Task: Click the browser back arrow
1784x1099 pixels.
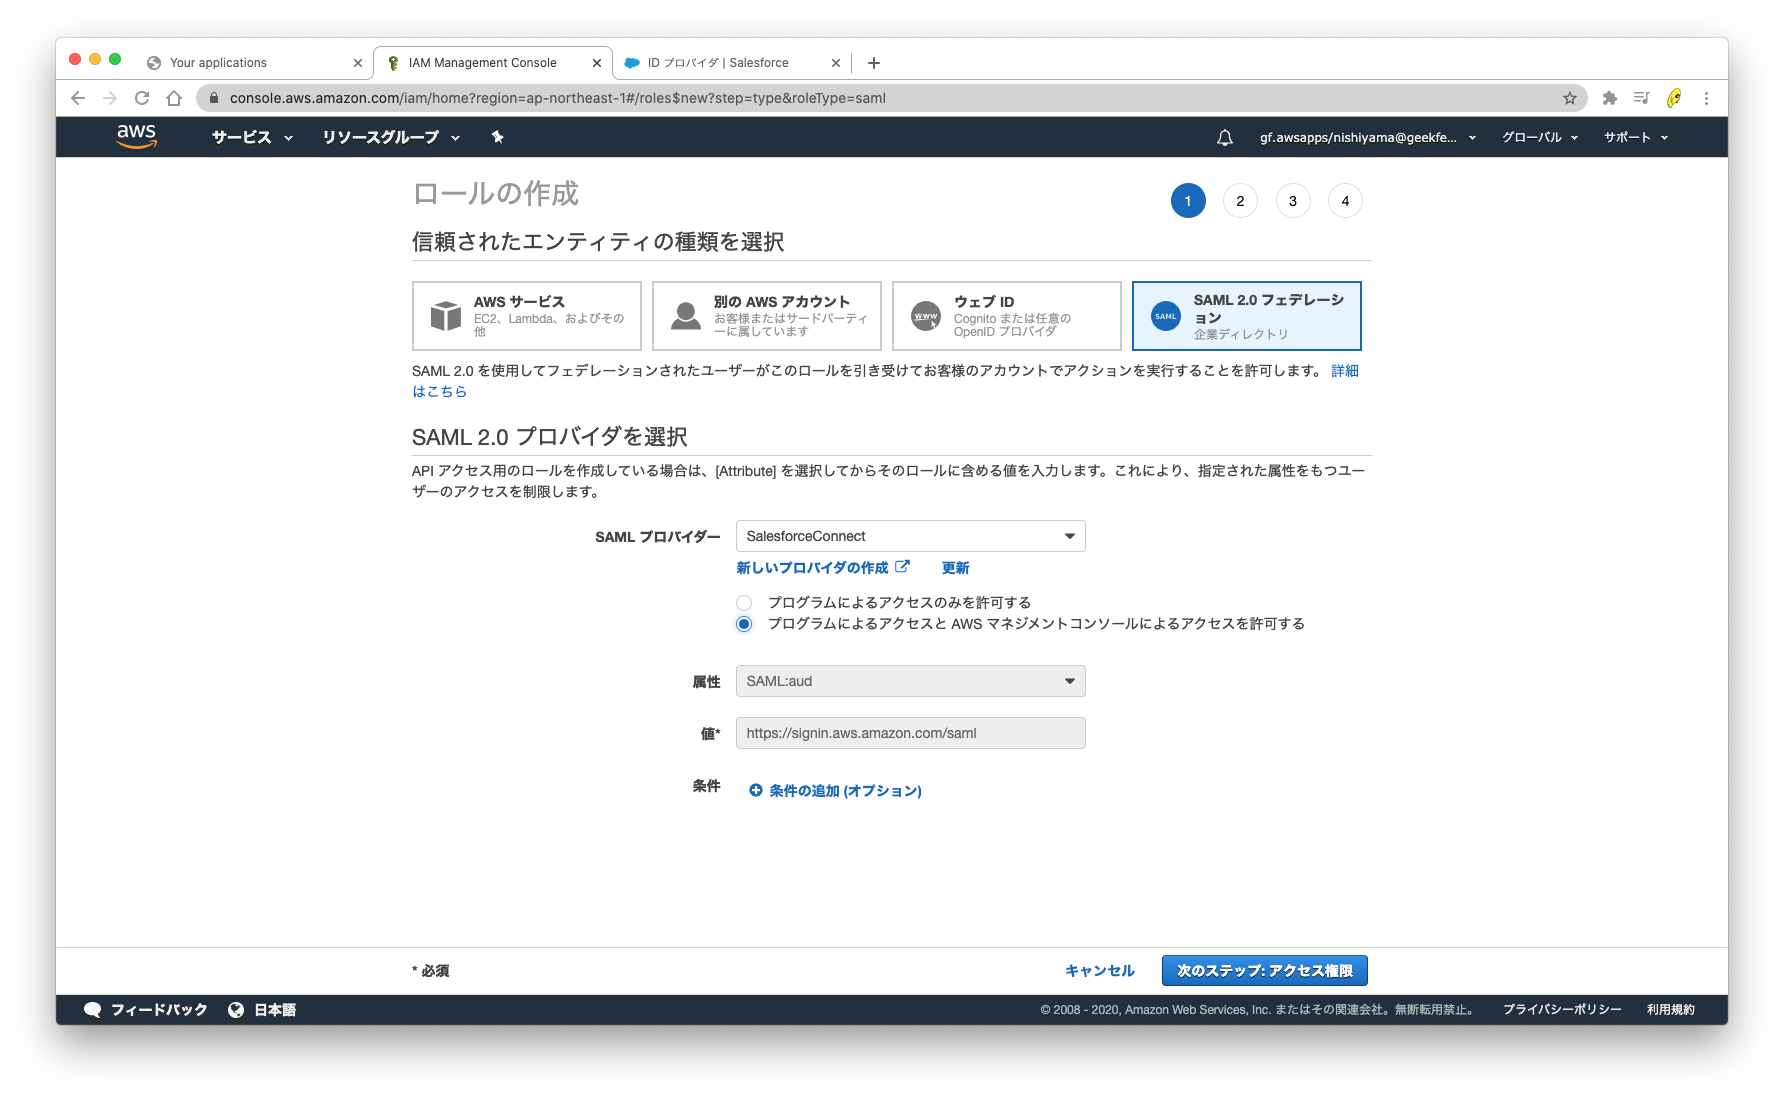Action: click(x=78, y=98)
